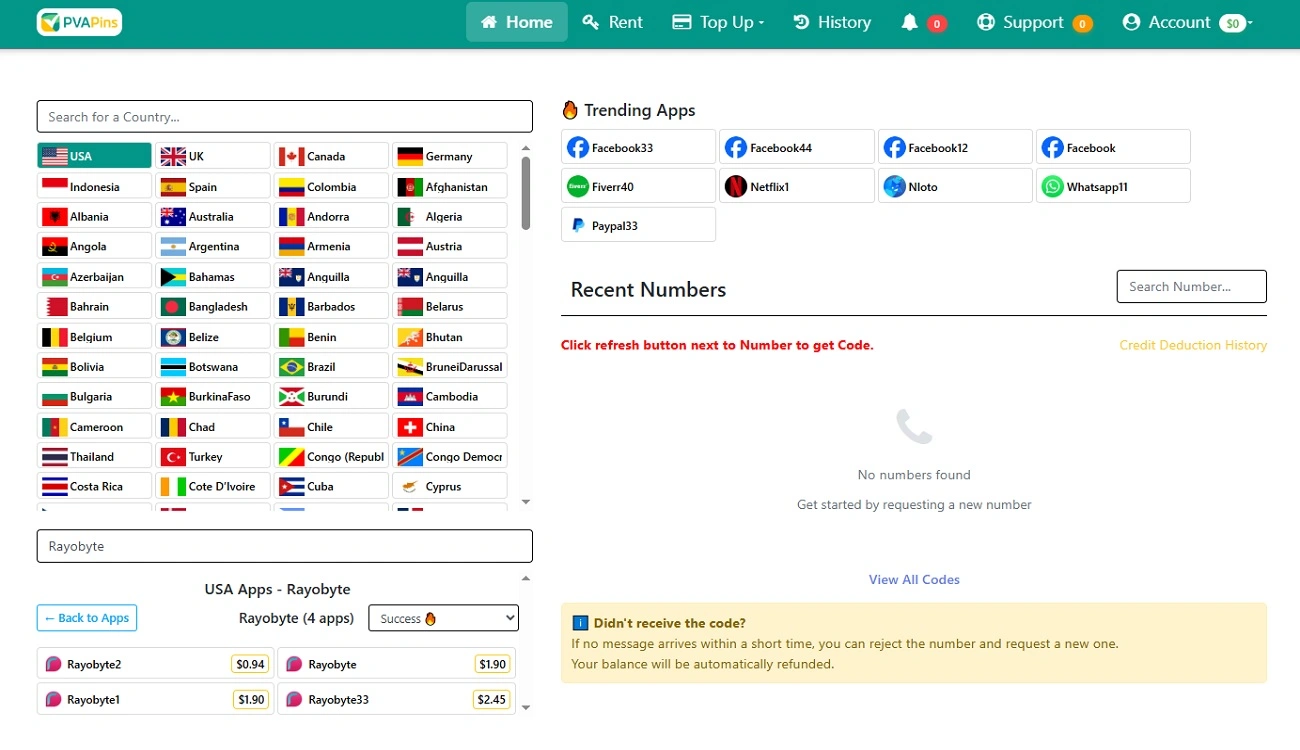
Task: Select the USA flag country
Action: (95, 156)
